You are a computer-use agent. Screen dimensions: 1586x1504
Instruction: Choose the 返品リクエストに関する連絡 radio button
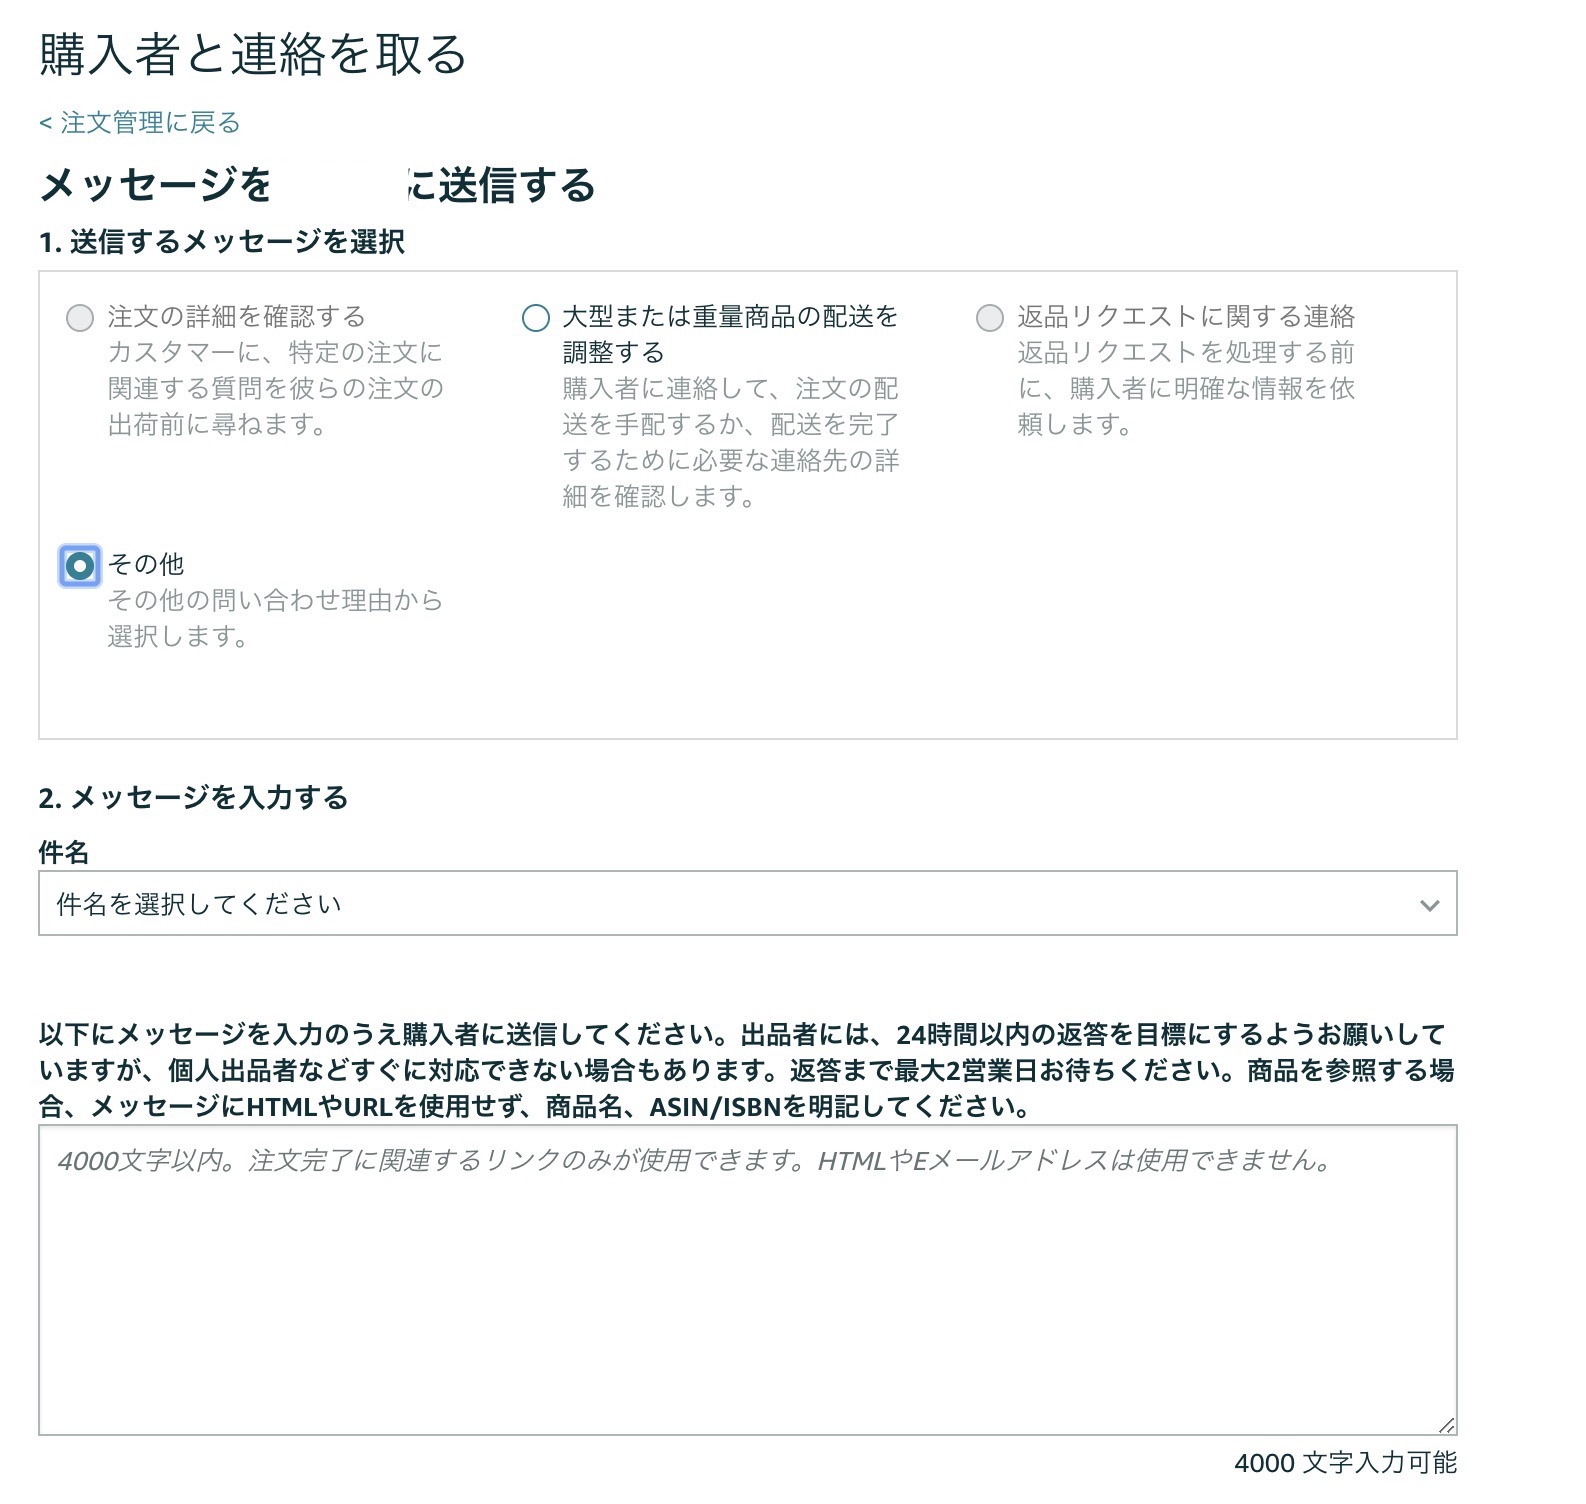pos(990,318)
